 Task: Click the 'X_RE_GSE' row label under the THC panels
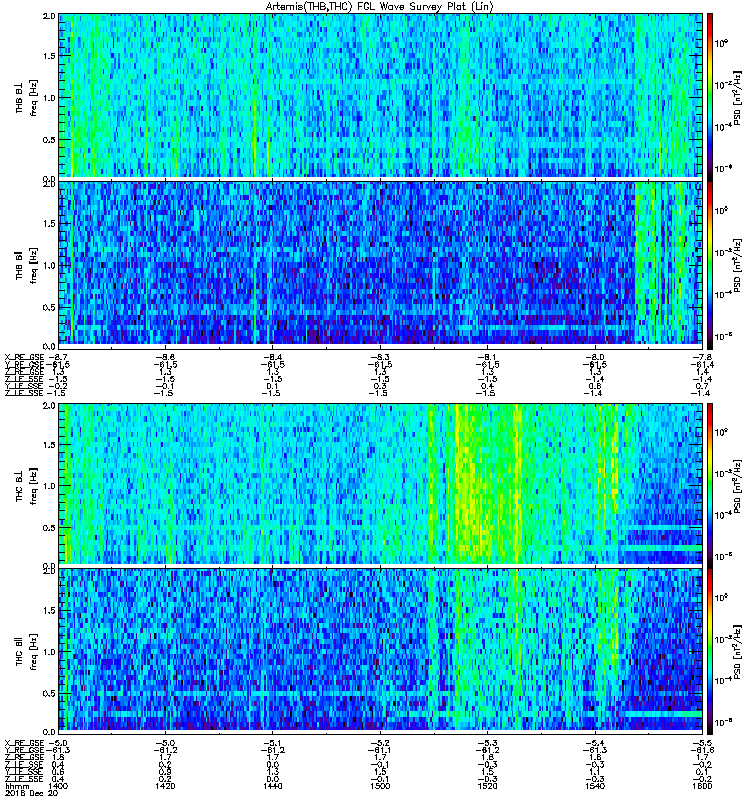(24, 743)
